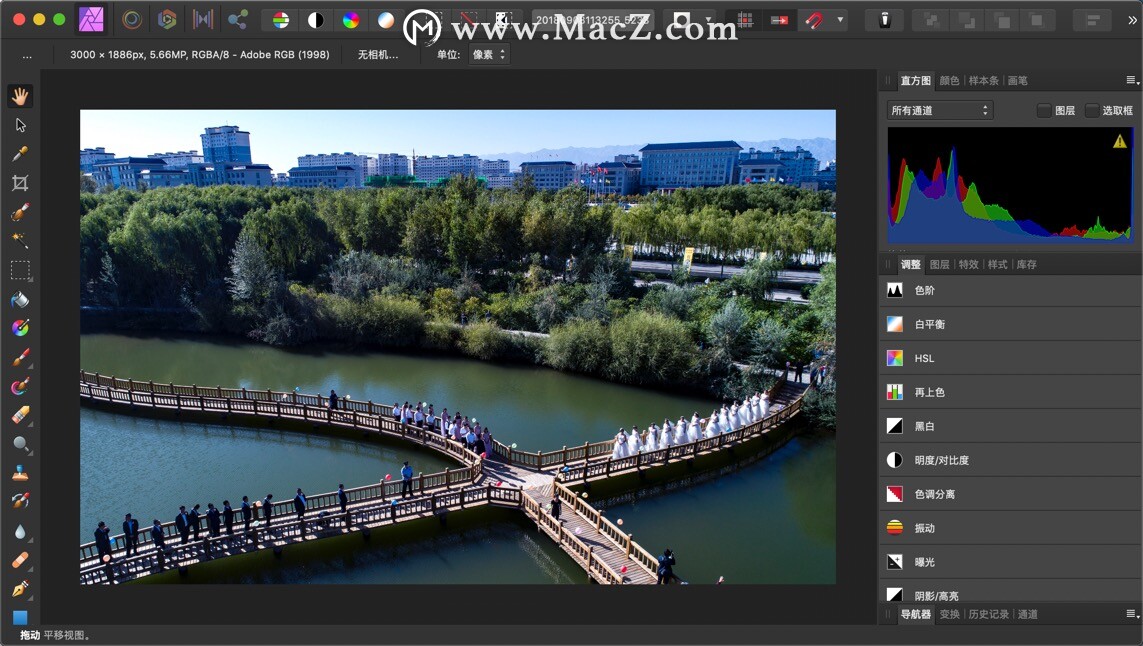The image size is (1143, 646).
Task: Click the histogram clipping warning icon
Action: pyautogui.click(x=1120, y=141)
